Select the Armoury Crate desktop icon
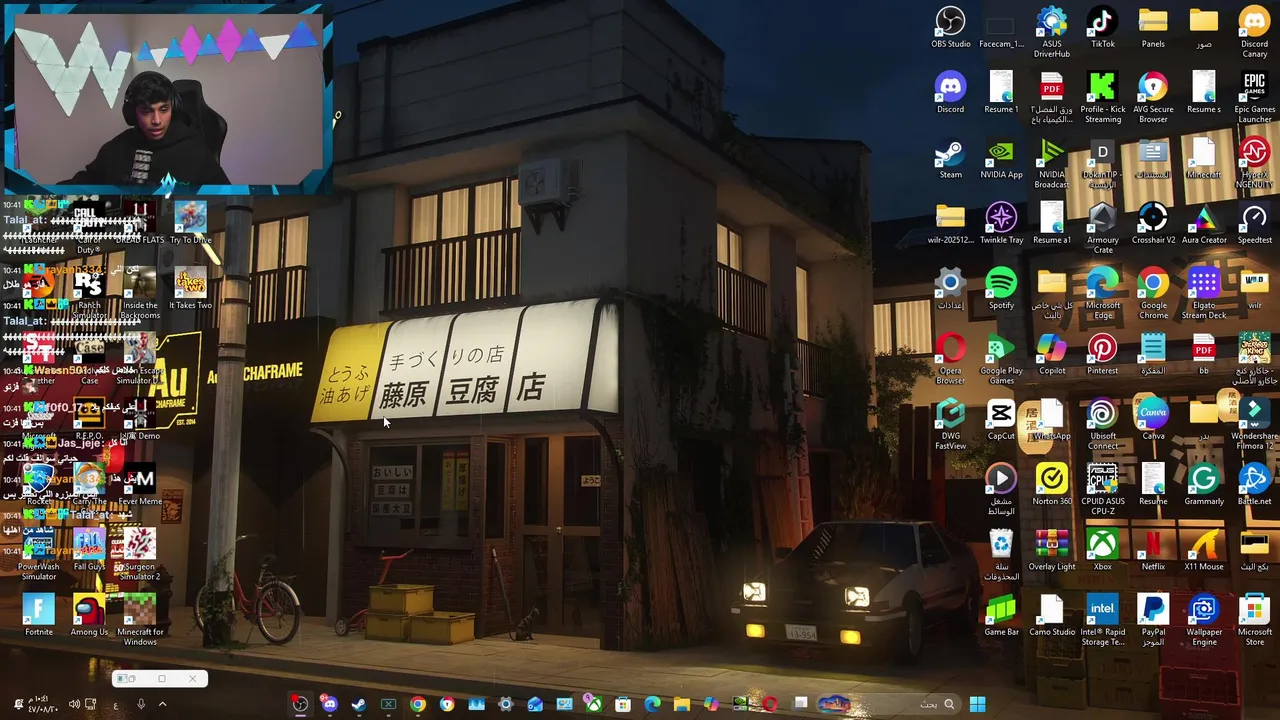 (x=1102, y=228)
